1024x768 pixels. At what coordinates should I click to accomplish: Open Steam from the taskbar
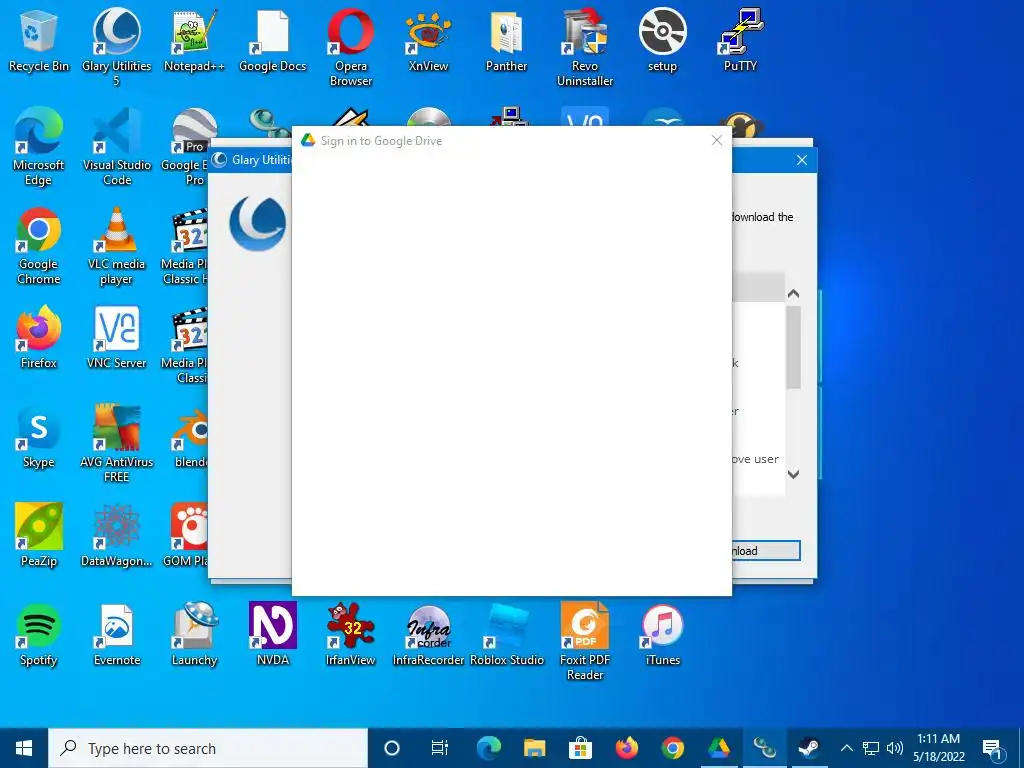[x=810, y=748]
